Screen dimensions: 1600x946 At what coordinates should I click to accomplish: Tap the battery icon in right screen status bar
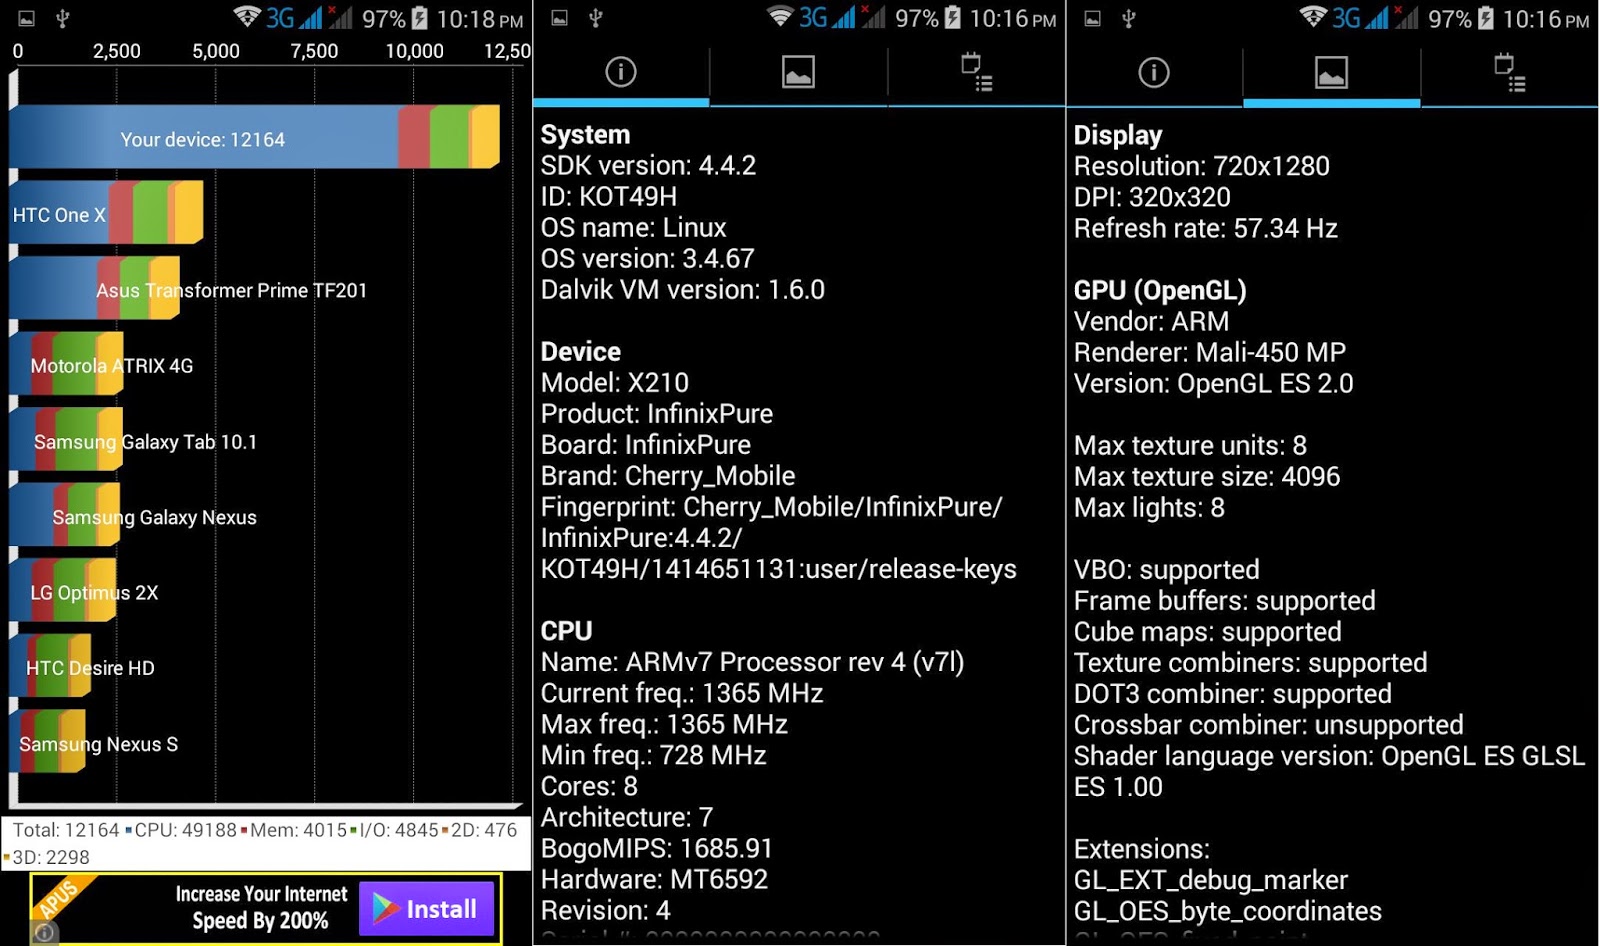coord(1486,18)
